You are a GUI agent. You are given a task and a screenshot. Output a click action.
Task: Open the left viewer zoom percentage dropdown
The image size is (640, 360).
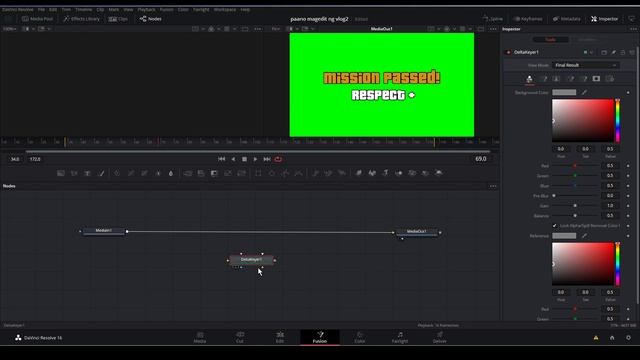9,29
